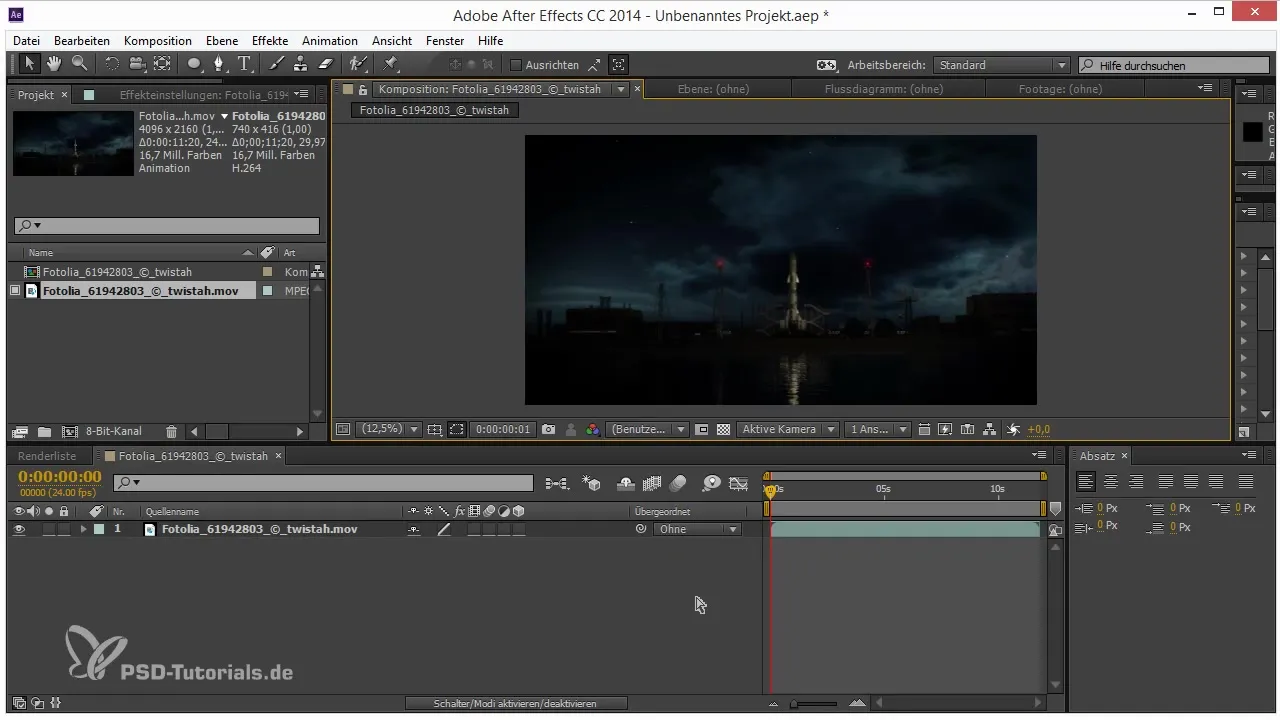Select the Text tool
Image resolution: width=1280 pixels, height=720 pixels.
pos(245,64)
